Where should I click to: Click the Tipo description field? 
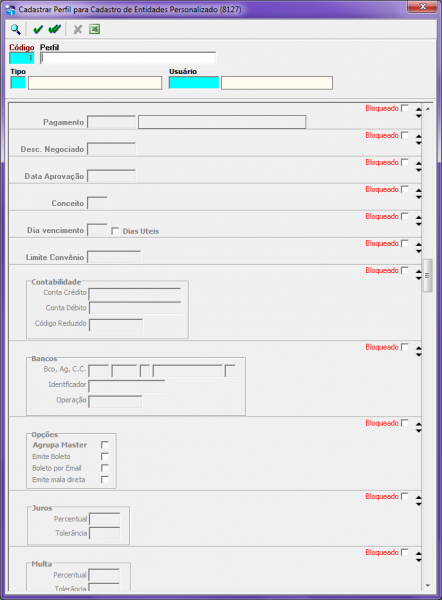(x=95, y=83)
